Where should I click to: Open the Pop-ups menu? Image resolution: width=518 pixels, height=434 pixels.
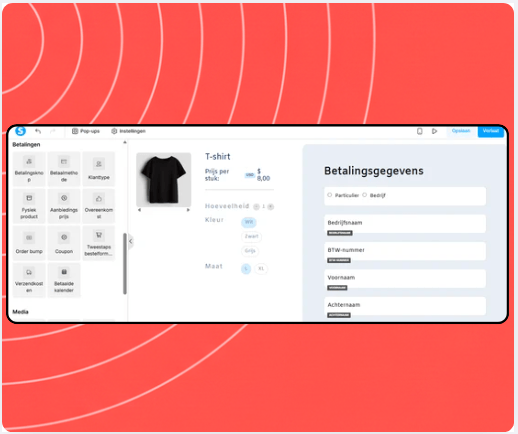coord(86,131)
